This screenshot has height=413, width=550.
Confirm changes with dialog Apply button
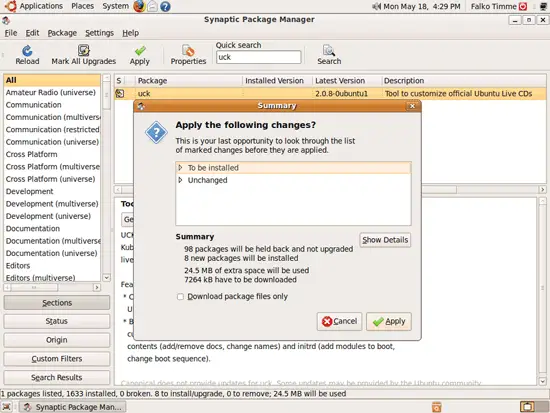[389, 321]
